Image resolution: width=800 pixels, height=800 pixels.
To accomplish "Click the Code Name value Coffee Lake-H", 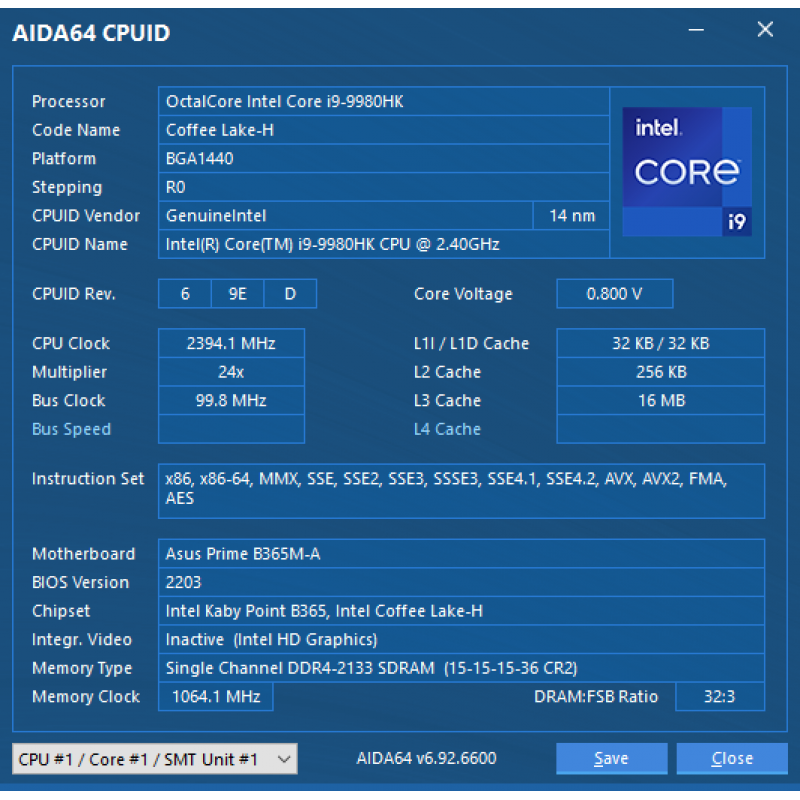I will pyautogui.click(x=384, y=130).
